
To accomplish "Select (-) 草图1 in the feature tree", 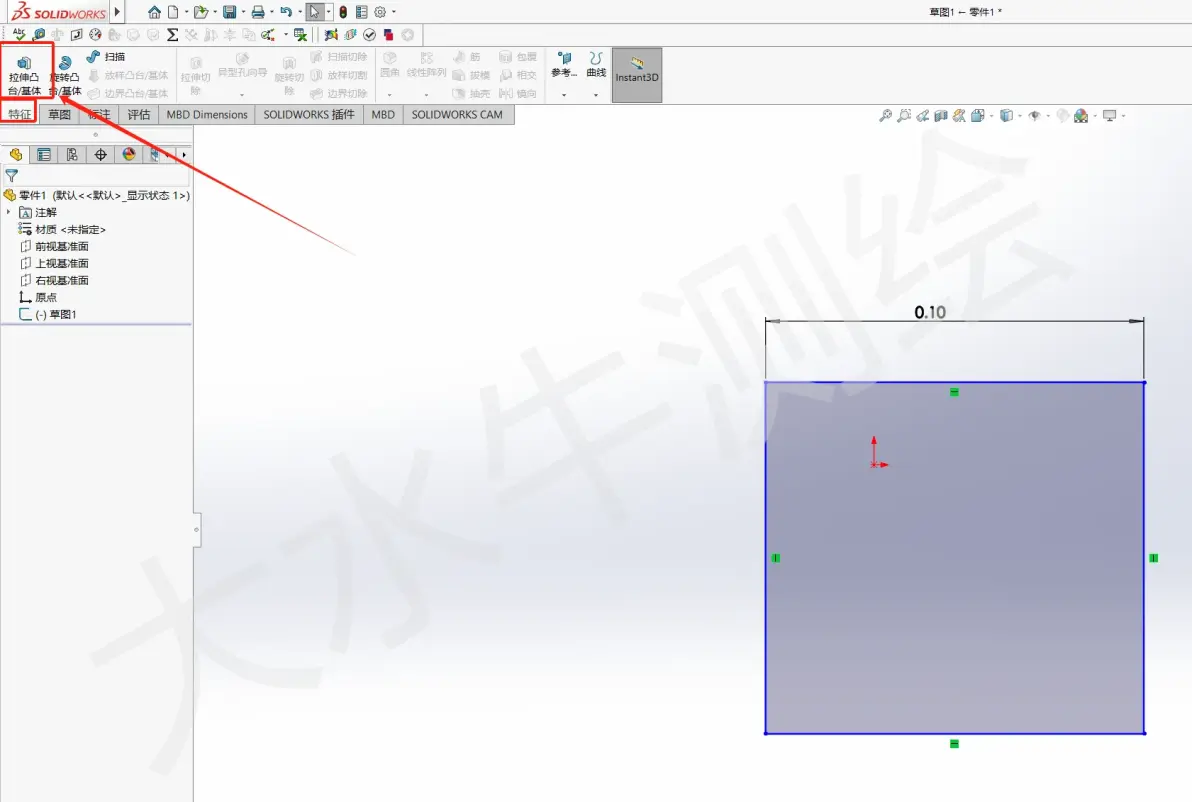I will [48, 314].
